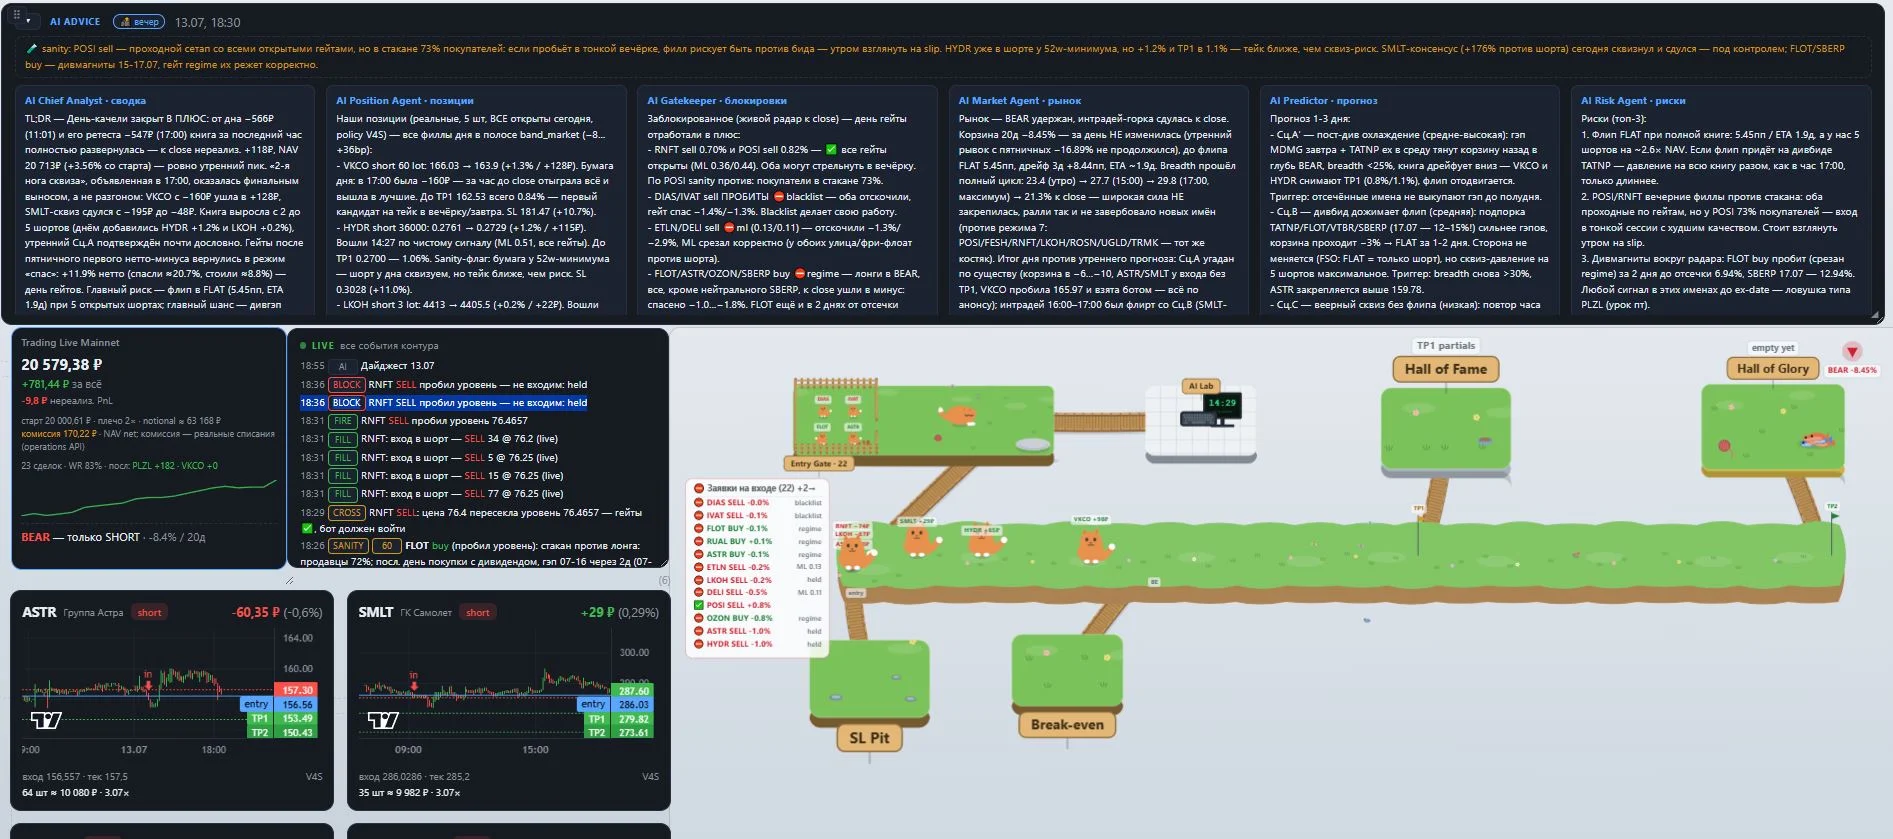The width and height of the screenshot is (1893, 839).
Task: Open the AI Chief Analyst · сводка heading
Action: 85,101
